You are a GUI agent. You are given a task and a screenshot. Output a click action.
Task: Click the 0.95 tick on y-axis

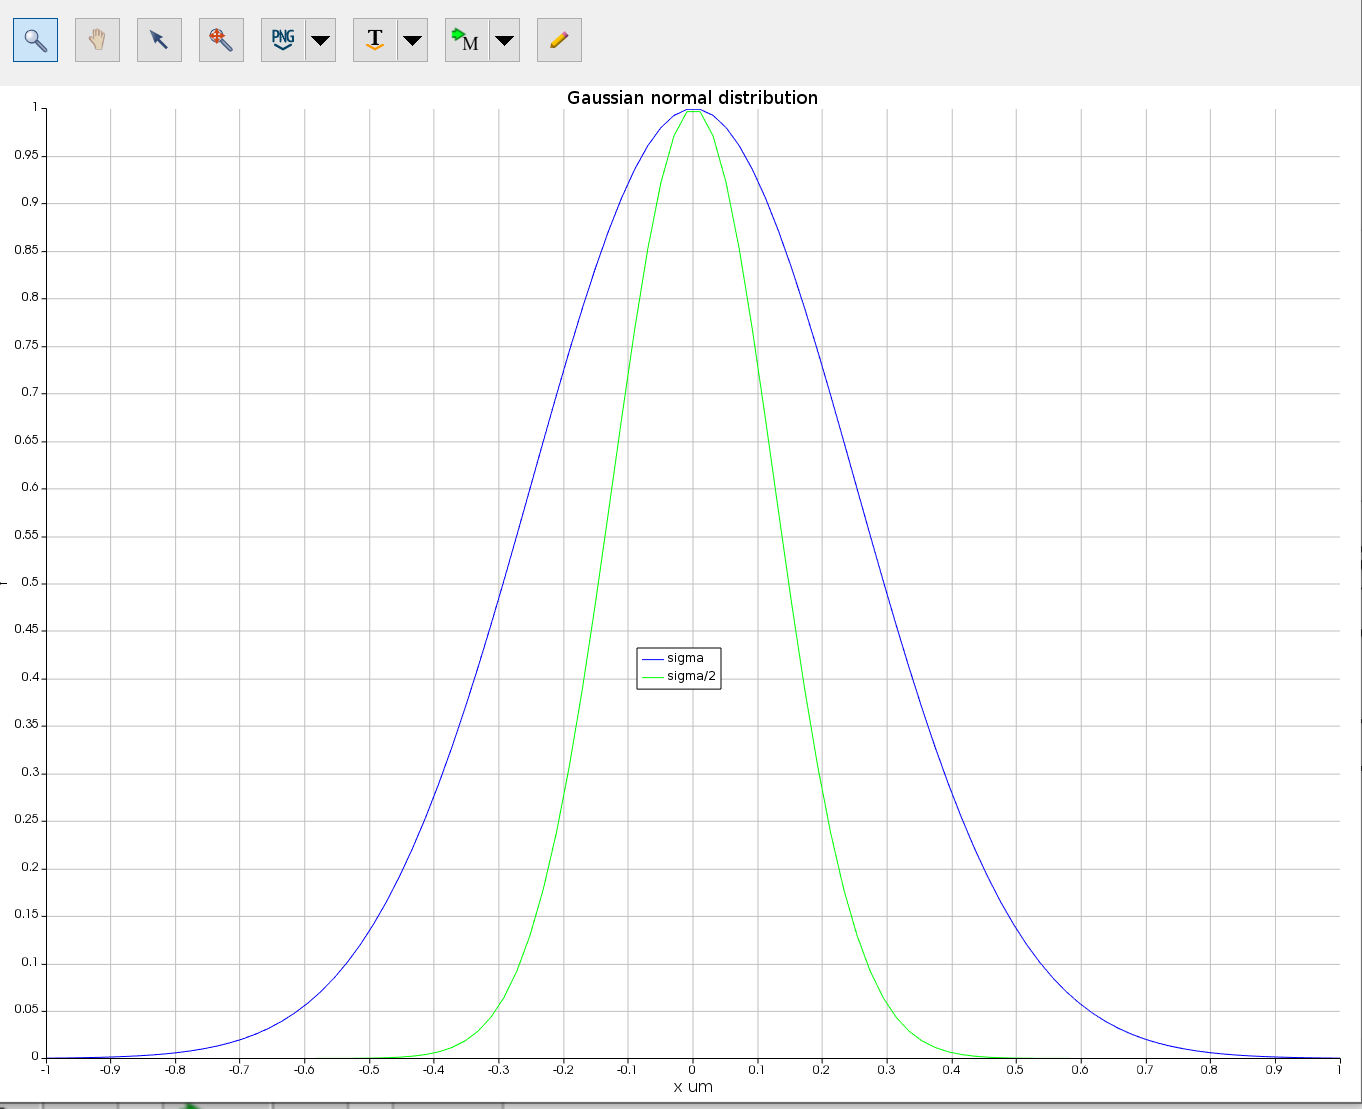click(26, 155)
